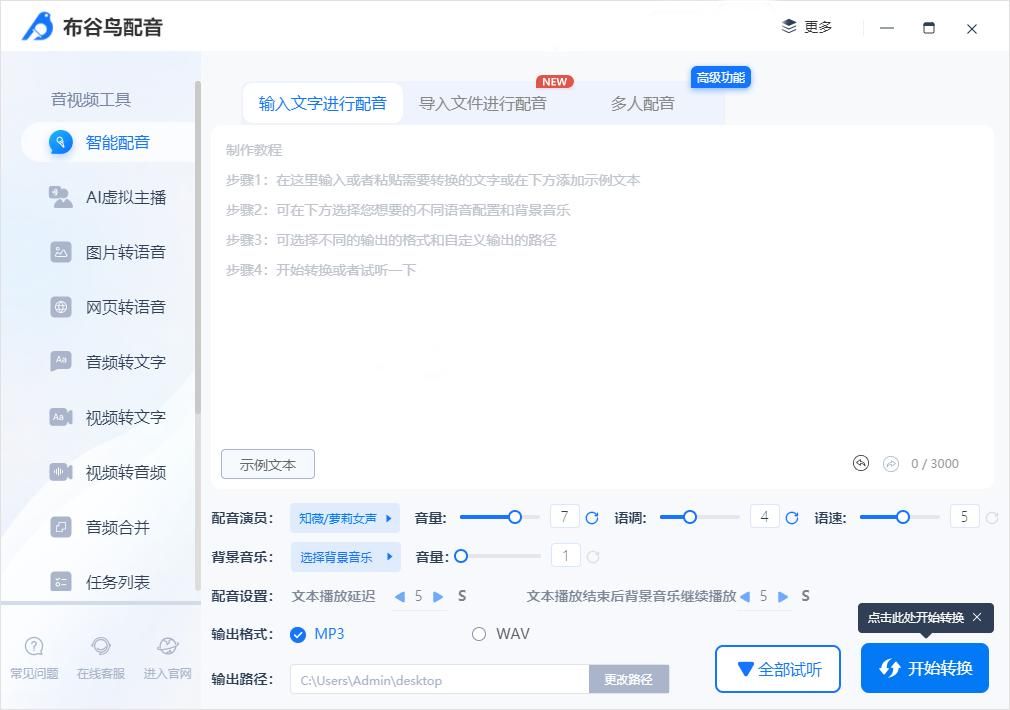This screenshot has height=710, width=1010.
Task: Decrease 文本播放延迟 with left arrow
Action: pyautogui.click(x=400, y=597)
